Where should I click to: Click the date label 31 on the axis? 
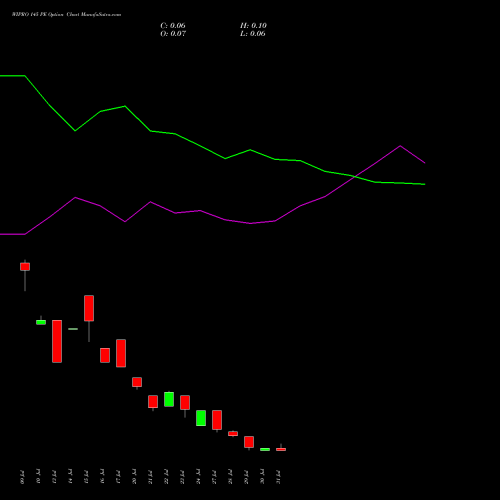279,477
